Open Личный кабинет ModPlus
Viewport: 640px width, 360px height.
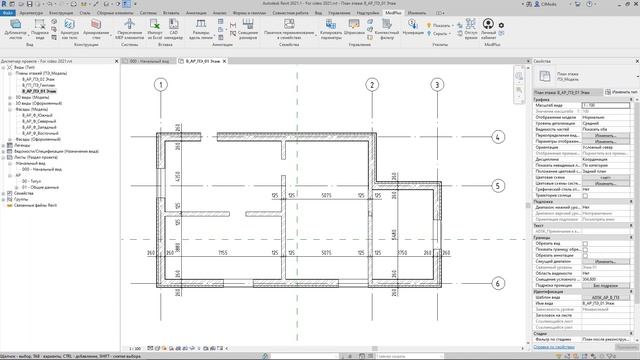coord(488,29)
